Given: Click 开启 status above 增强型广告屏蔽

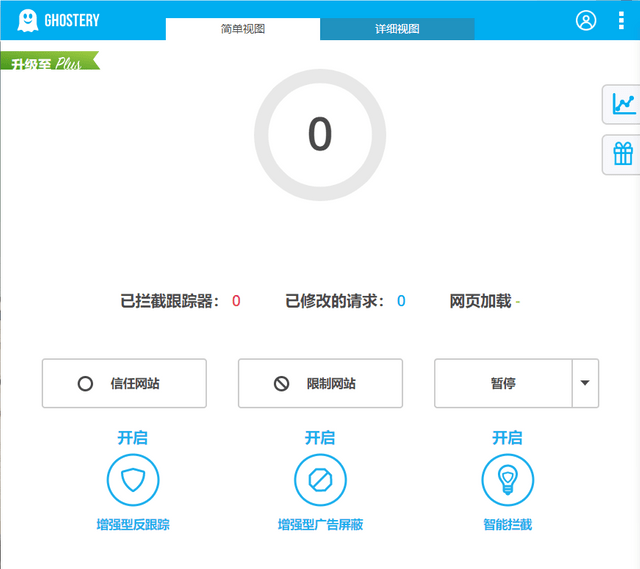Looking at the screenshot, I should (x=320, y=438).
